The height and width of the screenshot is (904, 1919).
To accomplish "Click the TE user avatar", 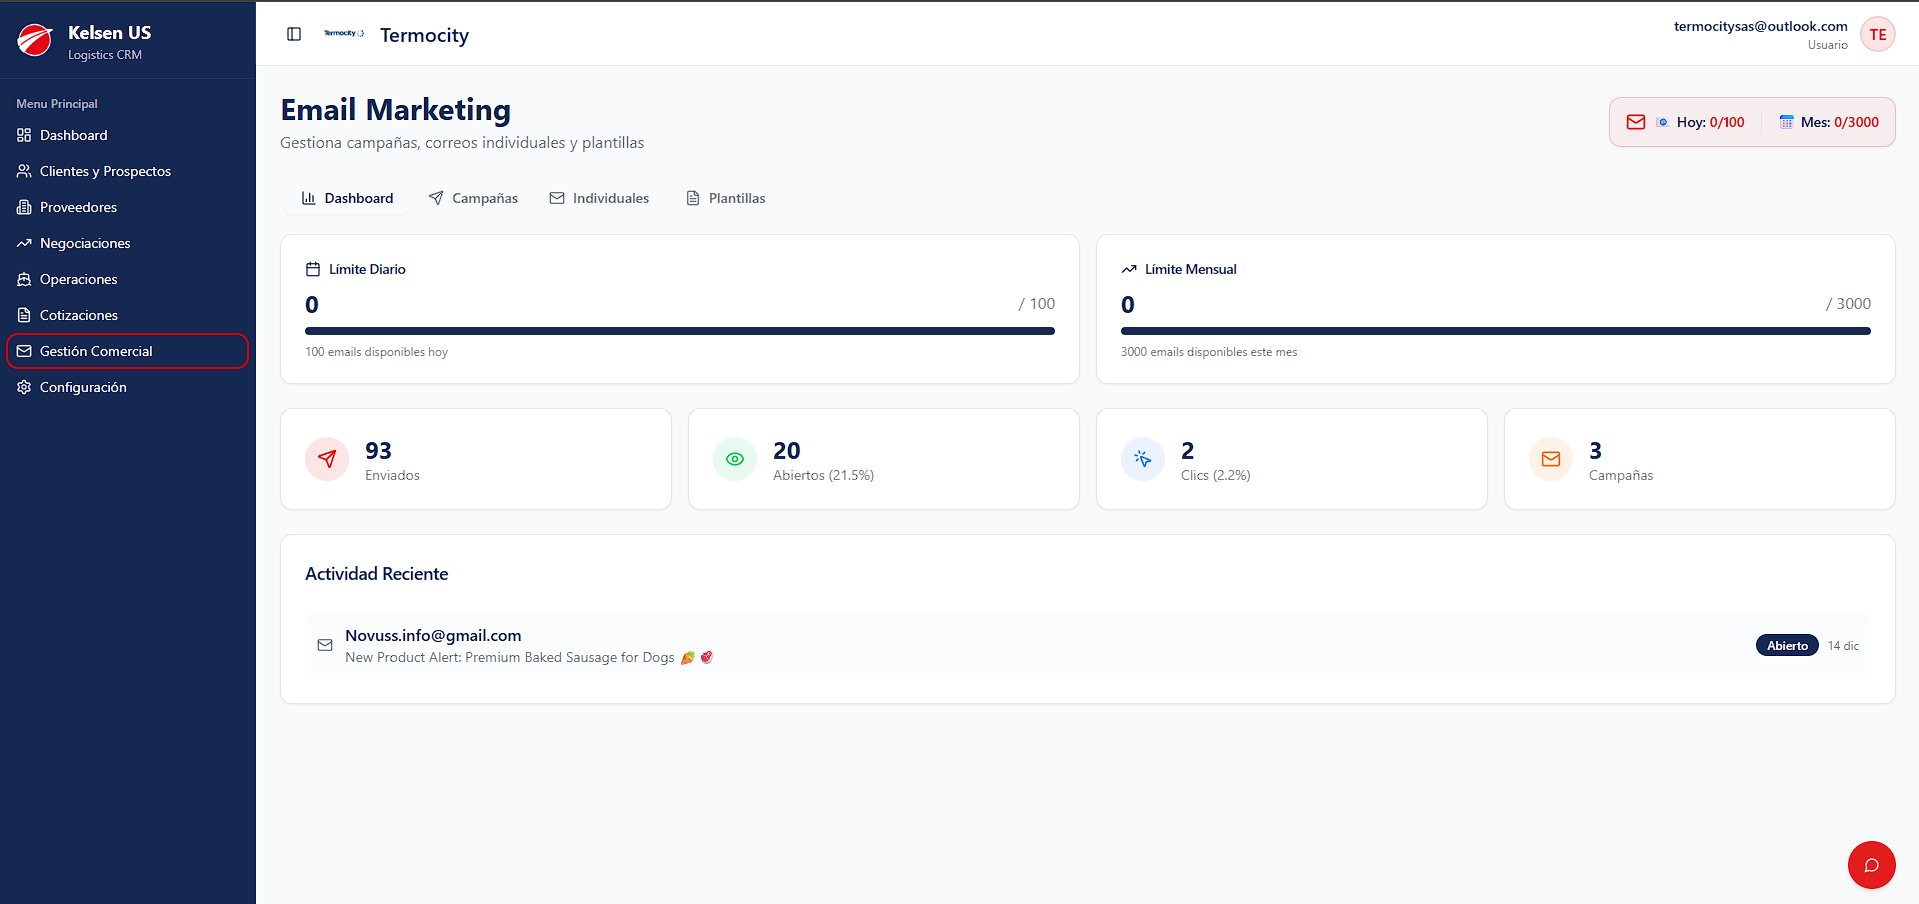I will coord(1877,35).
